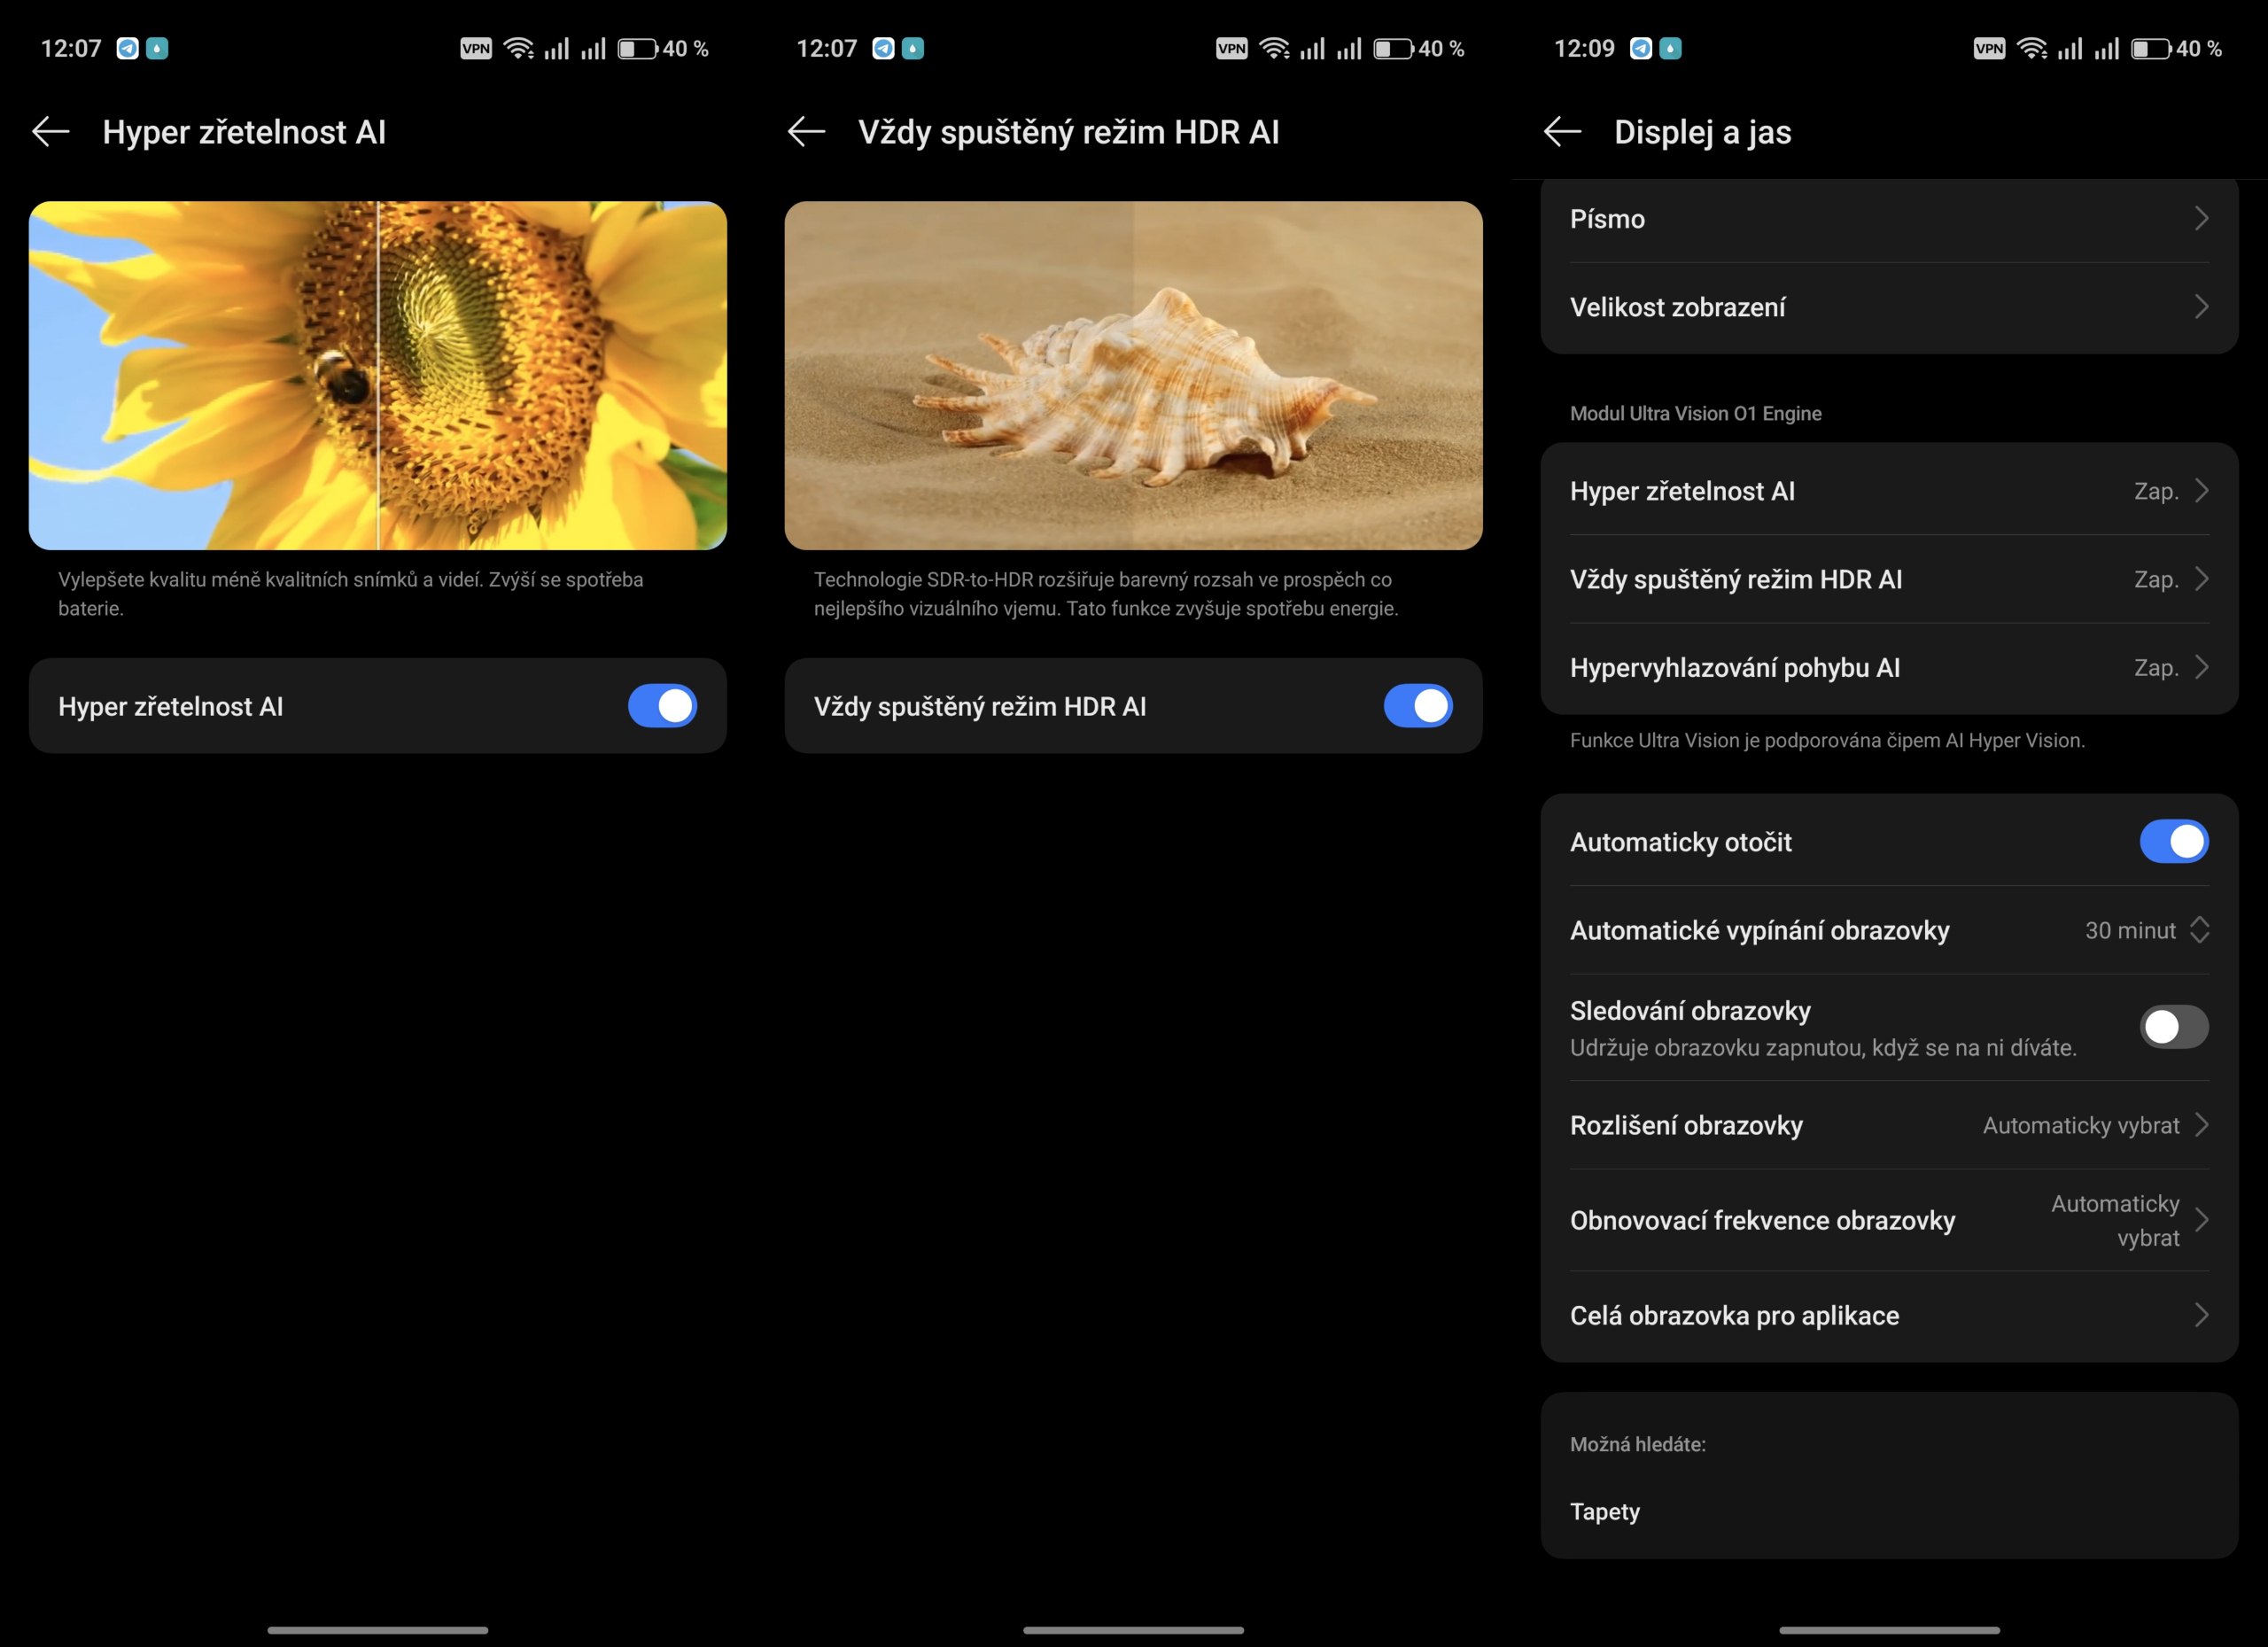2268x1647 pixels.
Task: Tap the sunflower preview image
Action: click(x=377, y=375)
